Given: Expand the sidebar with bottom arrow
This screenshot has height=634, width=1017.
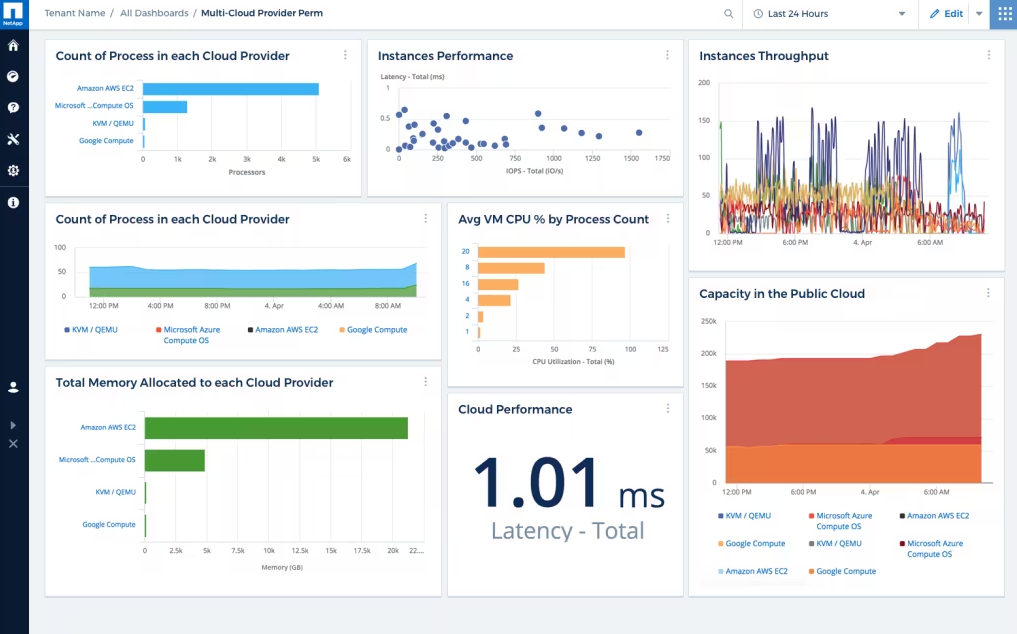Looking at the screenshot, I should (13, 424).
